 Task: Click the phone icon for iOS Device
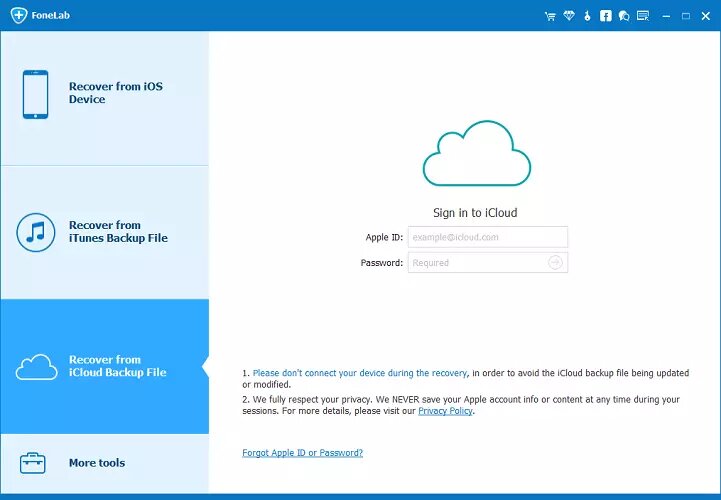(x=35, y=94)
